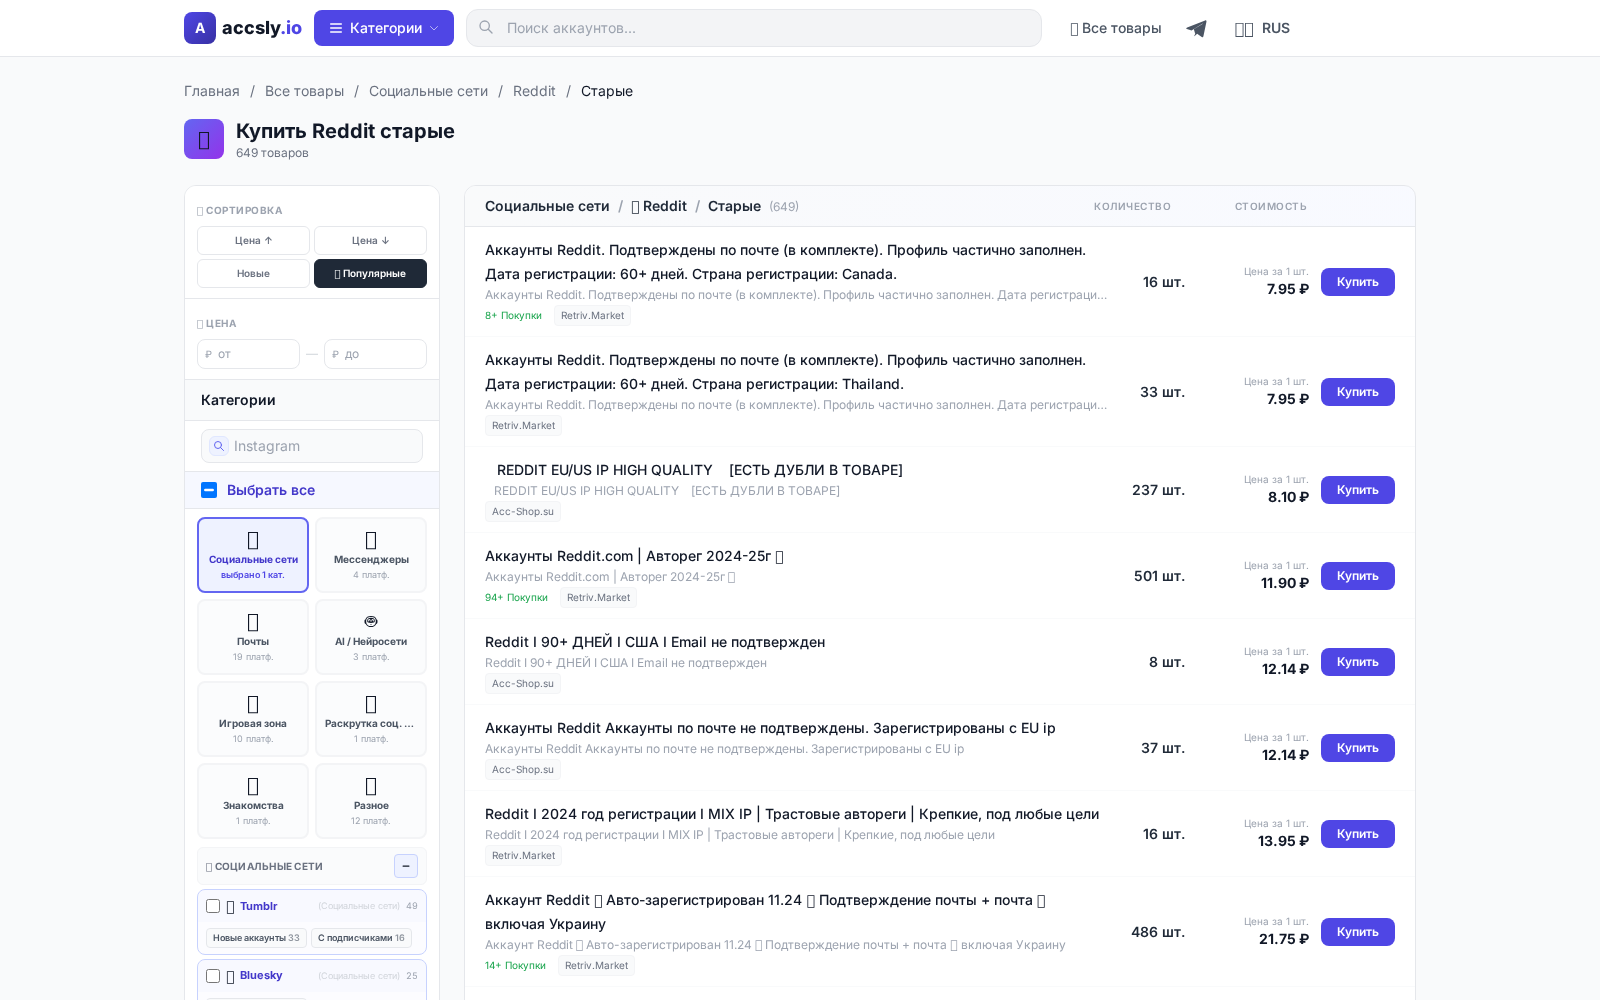
Task: Click Купить for Авто-зарегистрирован 11.24 item
Action: 1358,932
